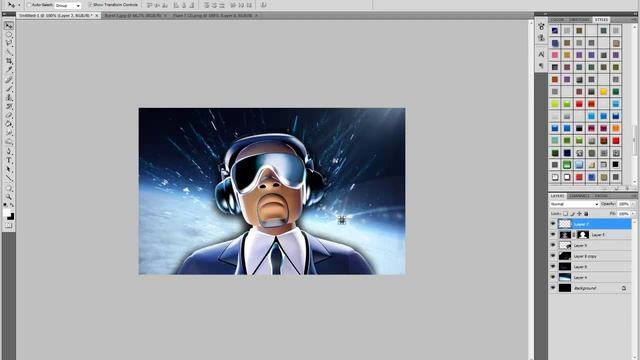Select the Pen tool
Viewport: 640px width, 360px height.
tap(9, 151)
